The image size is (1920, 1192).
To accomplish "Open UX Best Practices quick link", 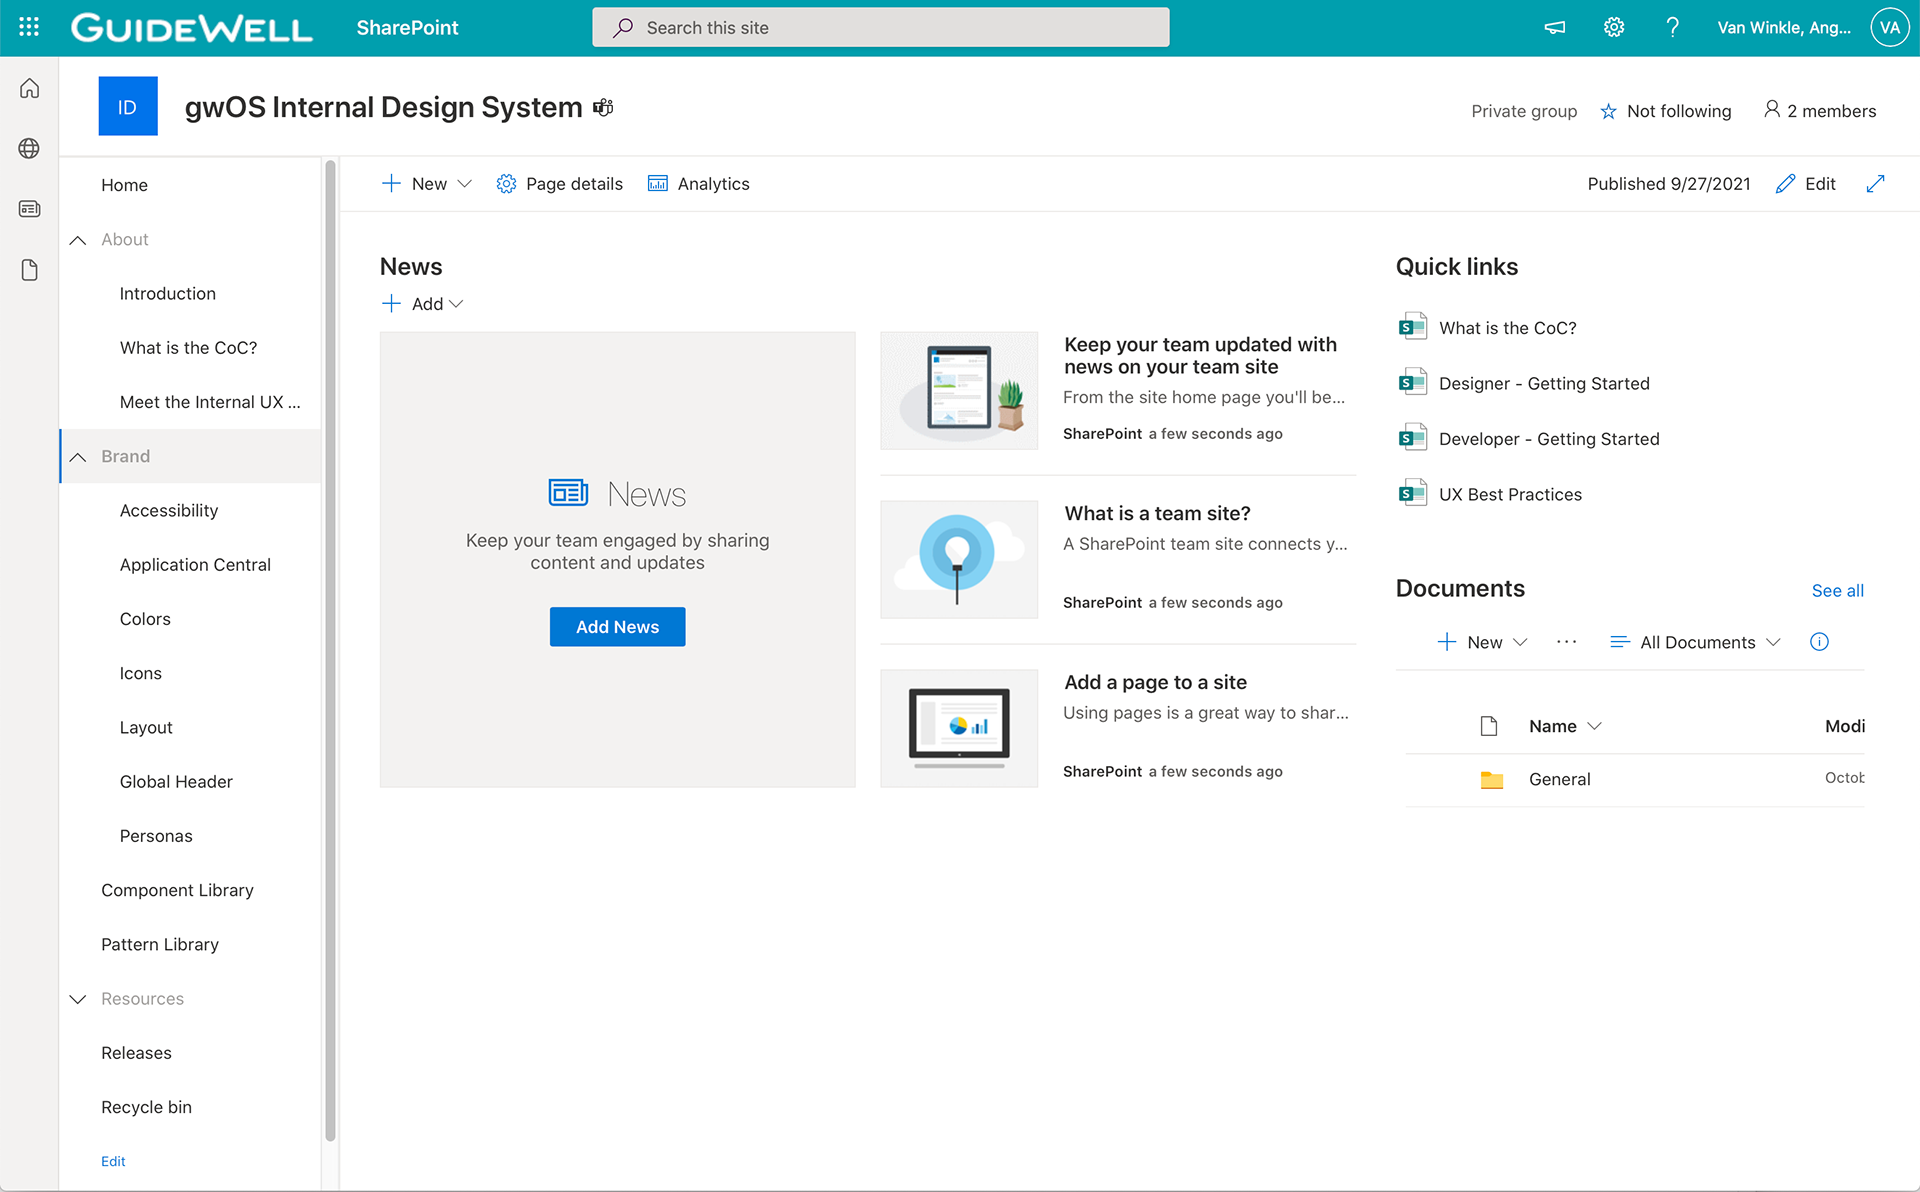I will point(1510,494).
